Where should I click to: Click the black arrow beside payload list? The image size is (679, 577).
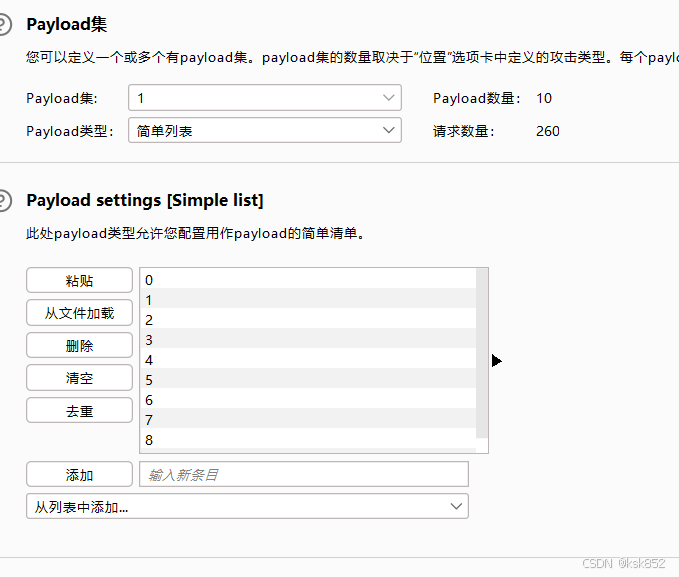click(497, 360)
